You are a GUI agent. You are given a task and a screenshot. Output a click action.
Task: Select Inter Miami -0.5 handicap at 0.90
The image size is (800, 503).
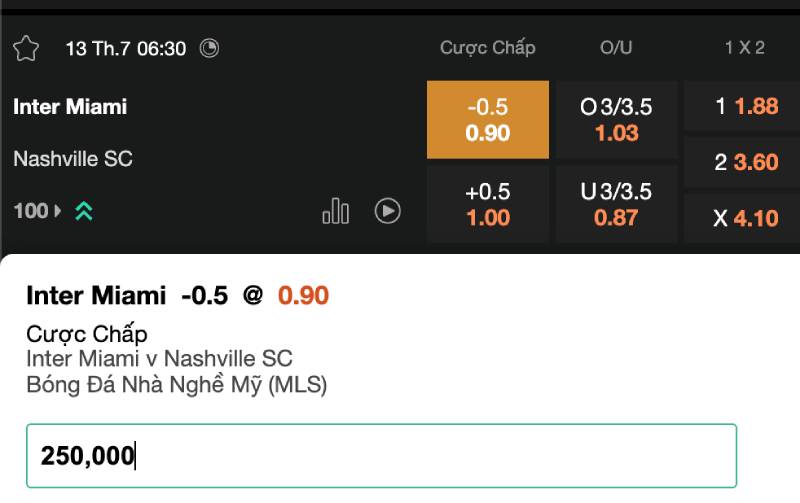pos(488,120)
